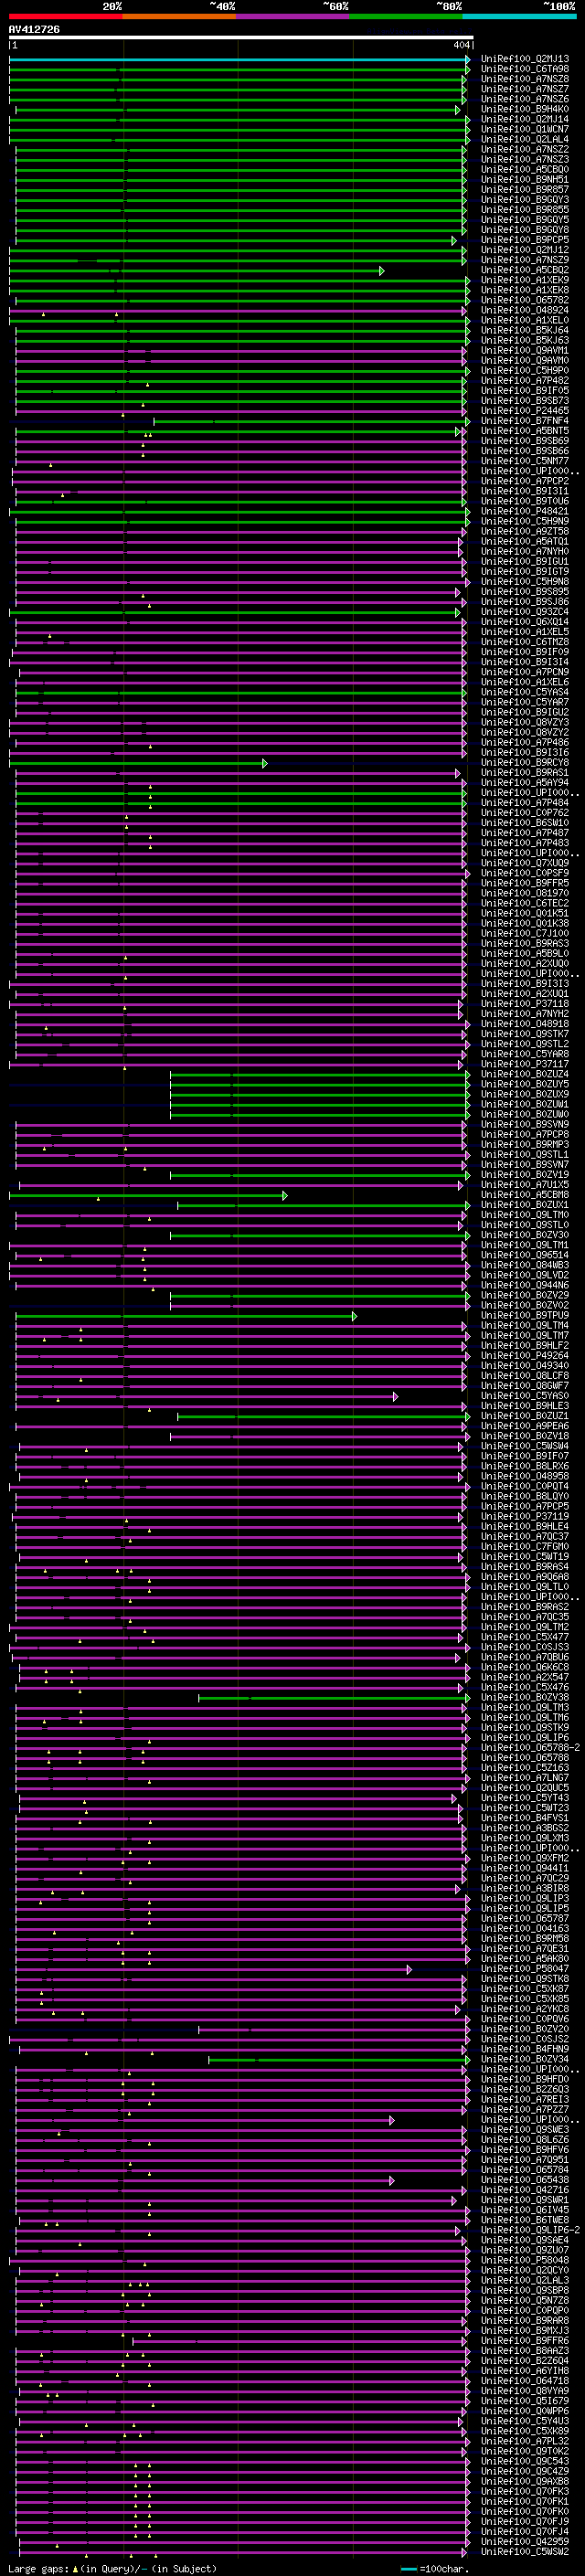Select hit UniRef100_B0ZV30
Viewport: 585px width, 2576px height.
click(525, 1235)
